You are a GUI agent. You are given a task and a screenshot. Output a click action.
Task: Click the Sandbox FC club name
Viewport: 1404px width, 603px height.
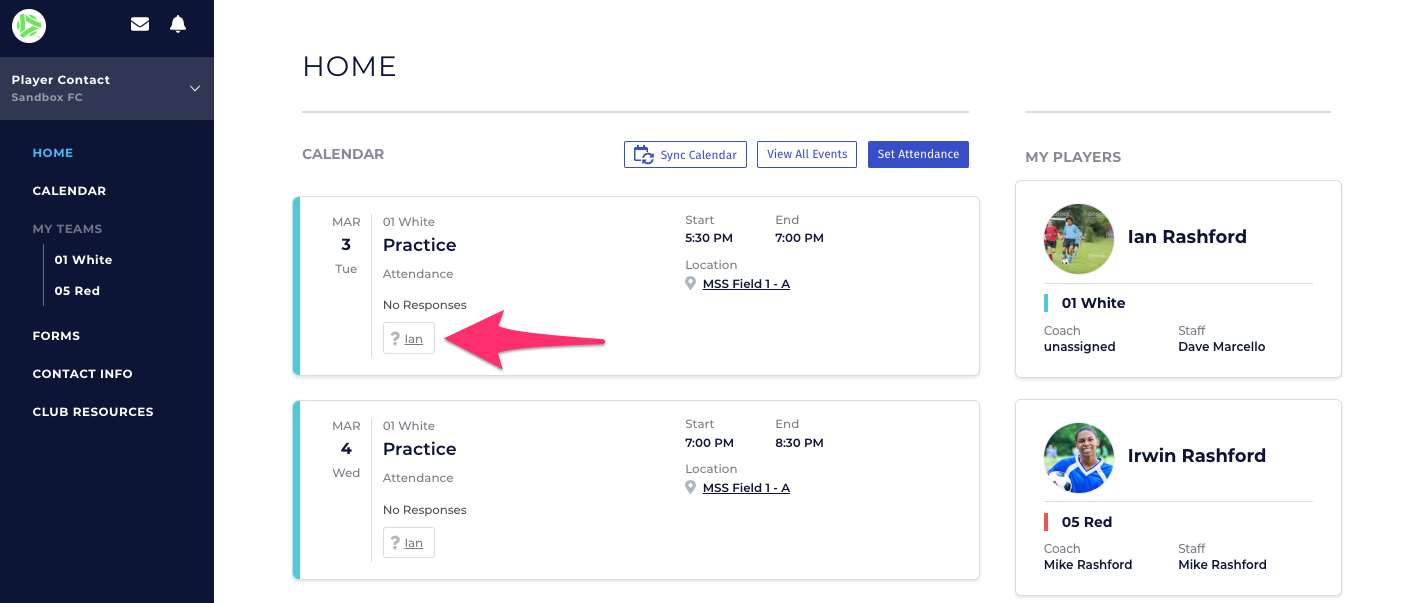pos(47,98)
